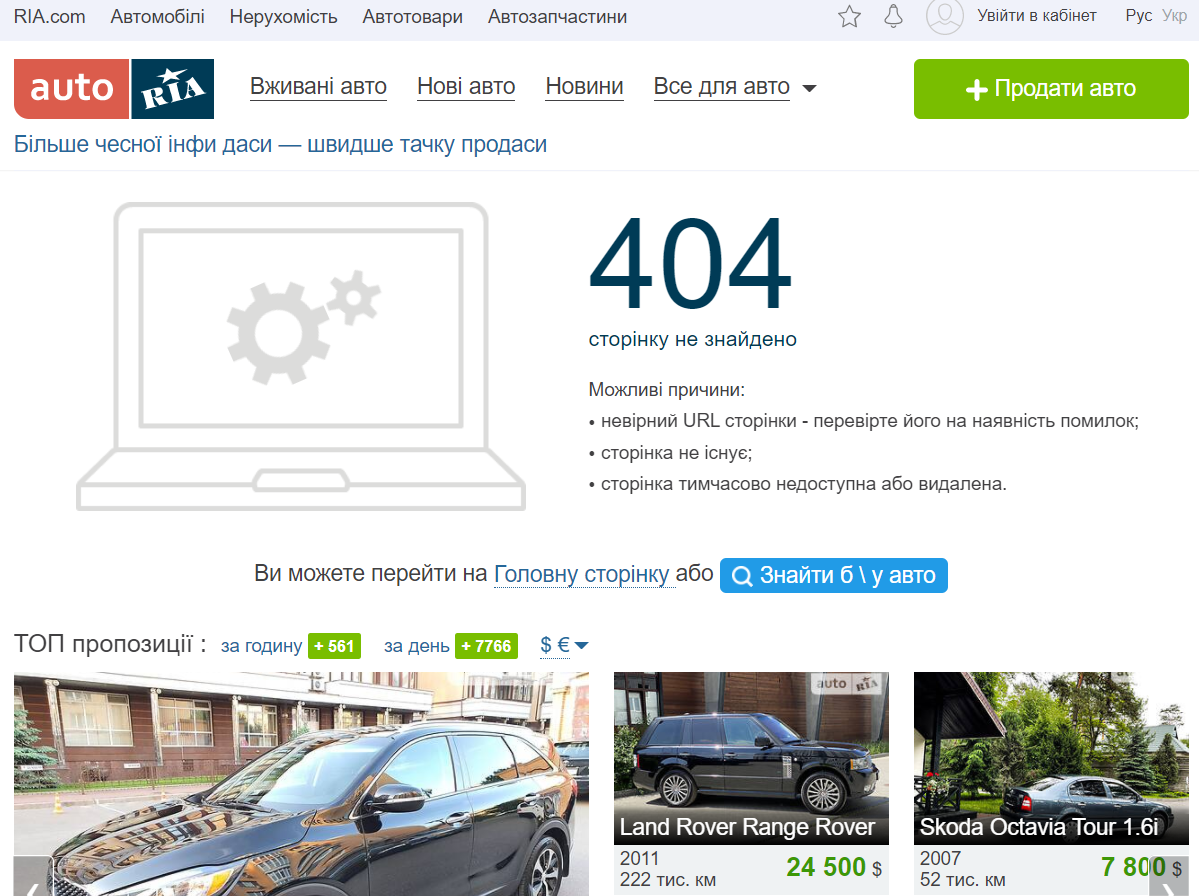Open the Новини menu item

click(584, 87)
